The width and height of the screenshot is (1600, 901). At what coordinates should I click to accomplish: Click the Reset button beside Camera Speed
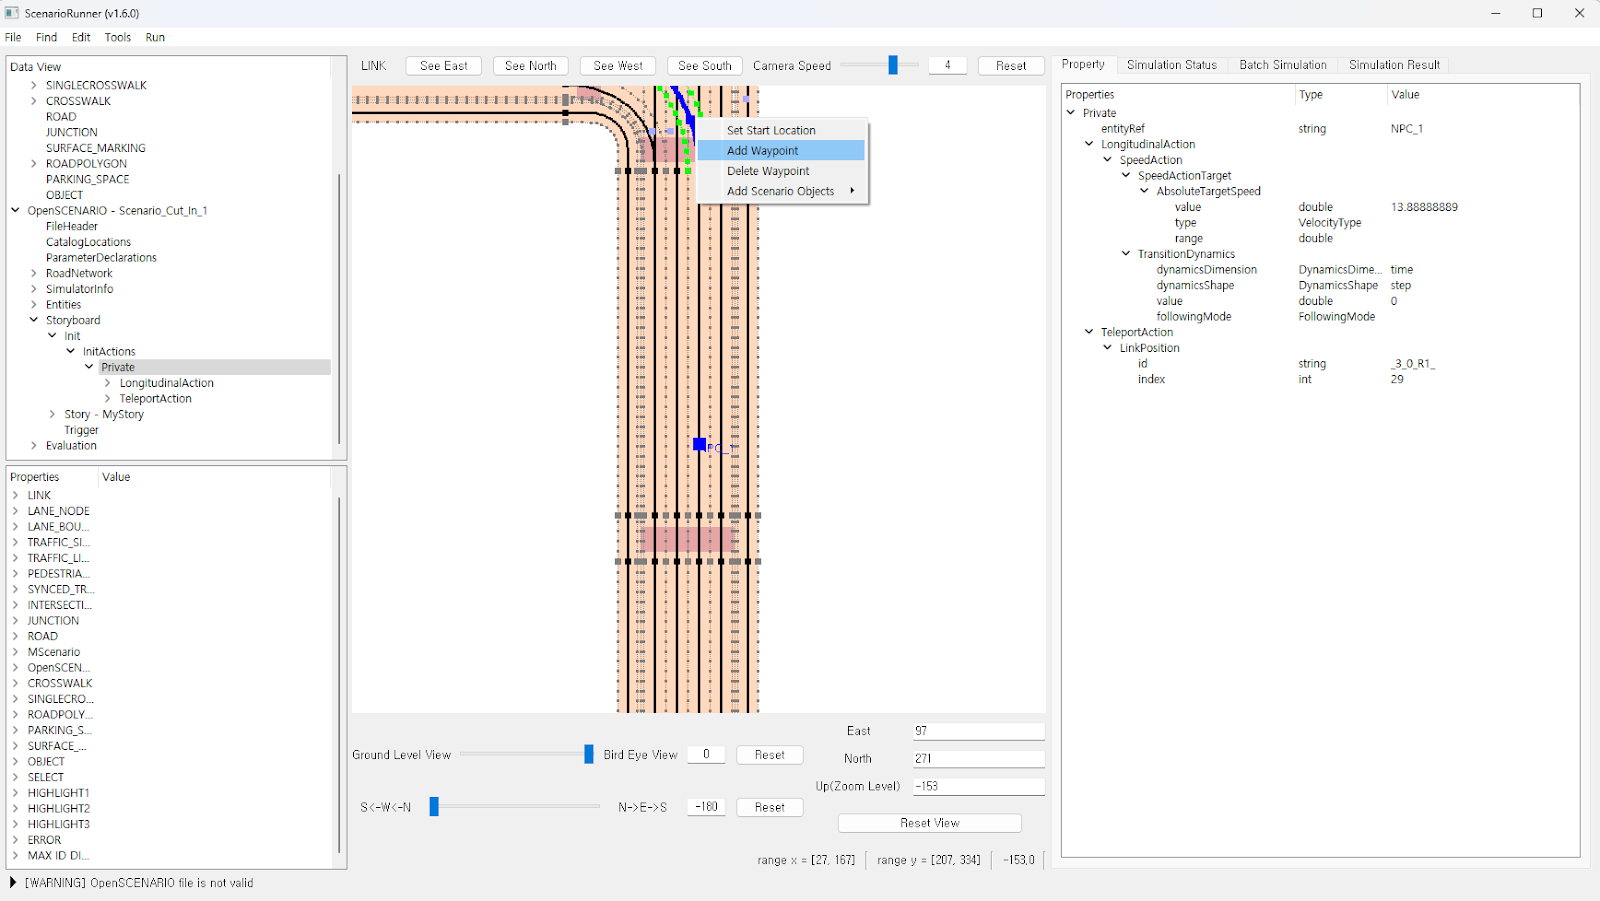(x=1010, y=66)
